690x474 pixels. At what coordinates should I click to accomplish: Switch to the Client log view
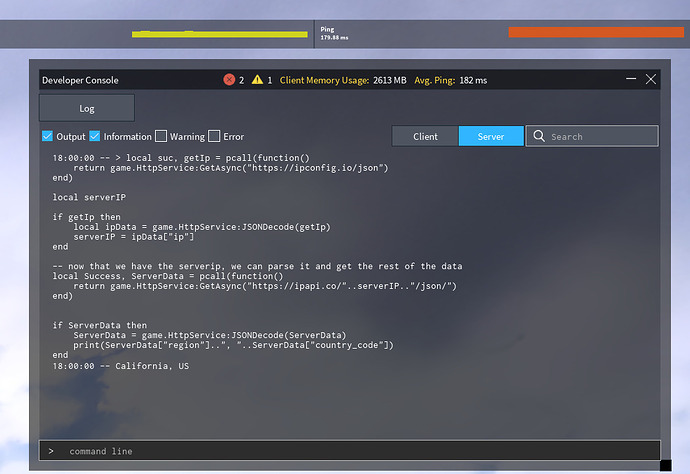pyautogui.click(x=425, y=136)
